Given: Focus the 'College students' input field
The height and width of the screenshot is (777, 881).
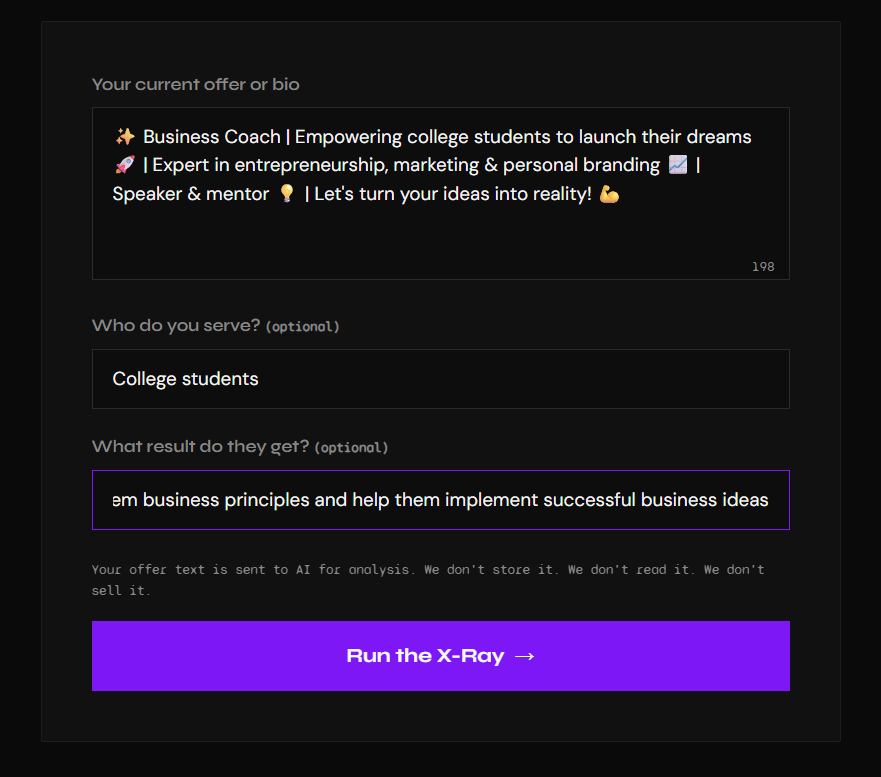Looking at the screenshot, I should pyautogui.click(x=440, y=379).
